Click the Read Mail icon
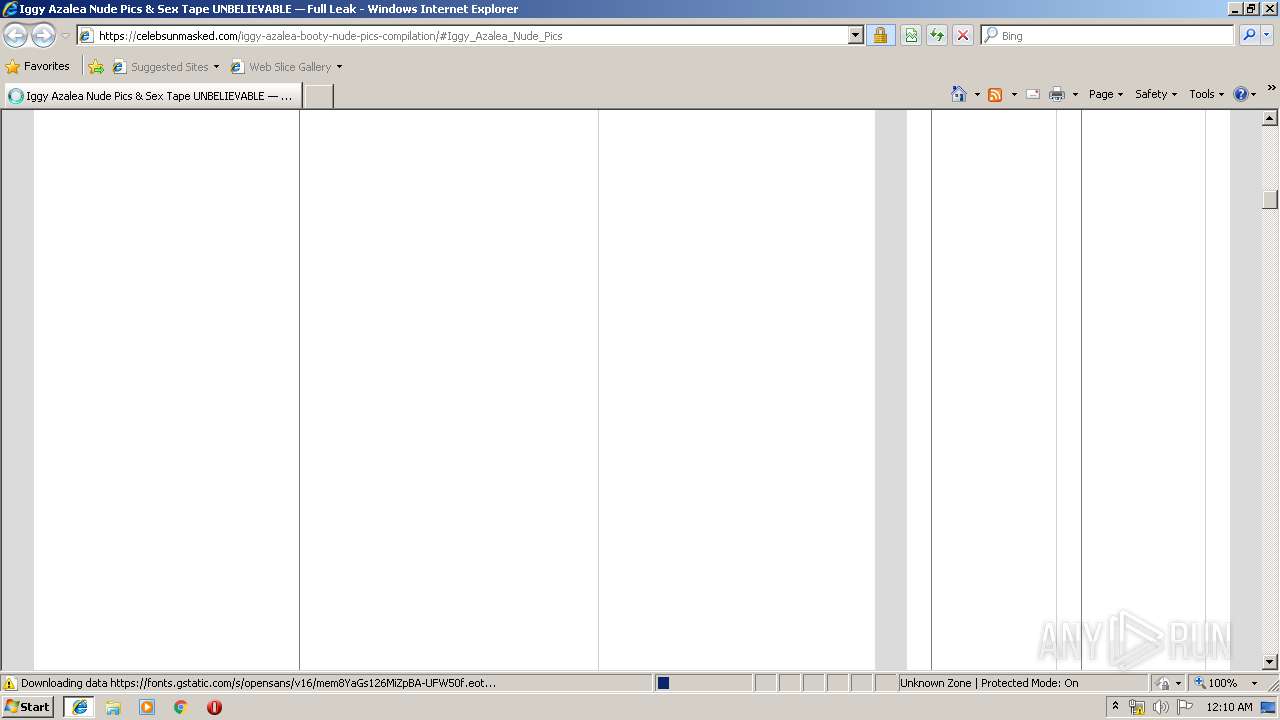 click(1033, 94)
